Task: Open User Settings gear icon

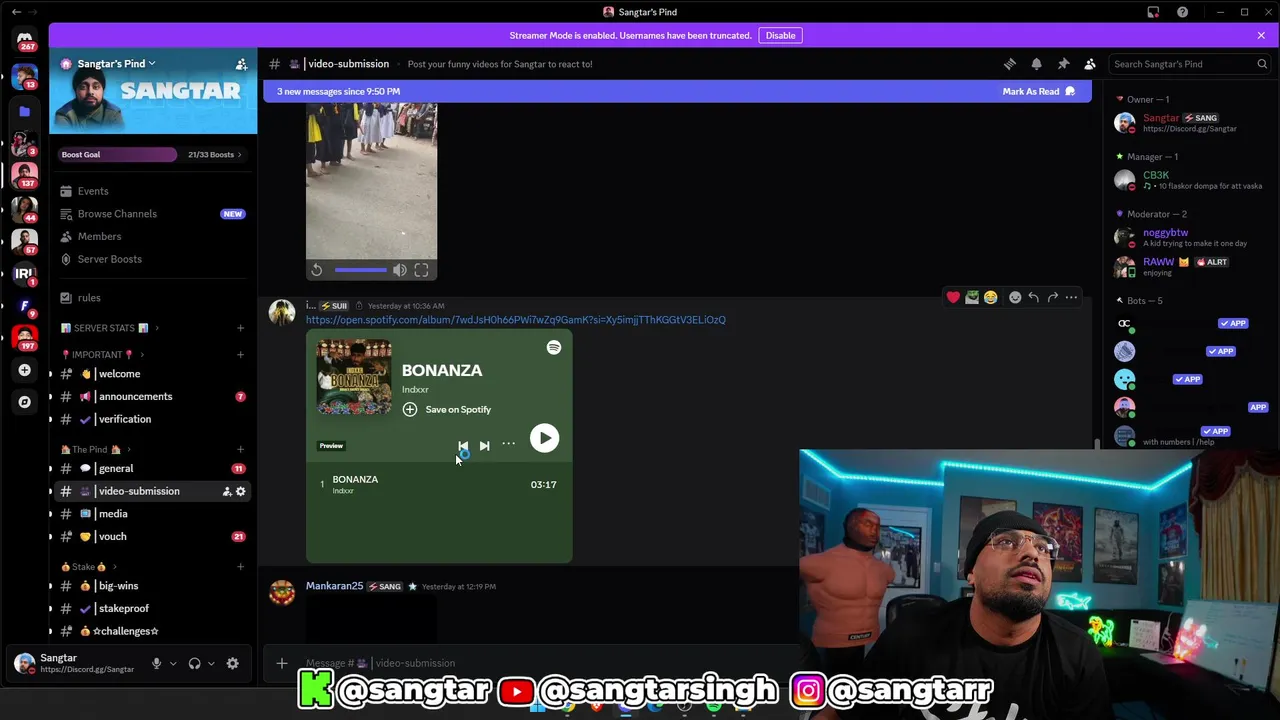Action: tap(232, 663)
